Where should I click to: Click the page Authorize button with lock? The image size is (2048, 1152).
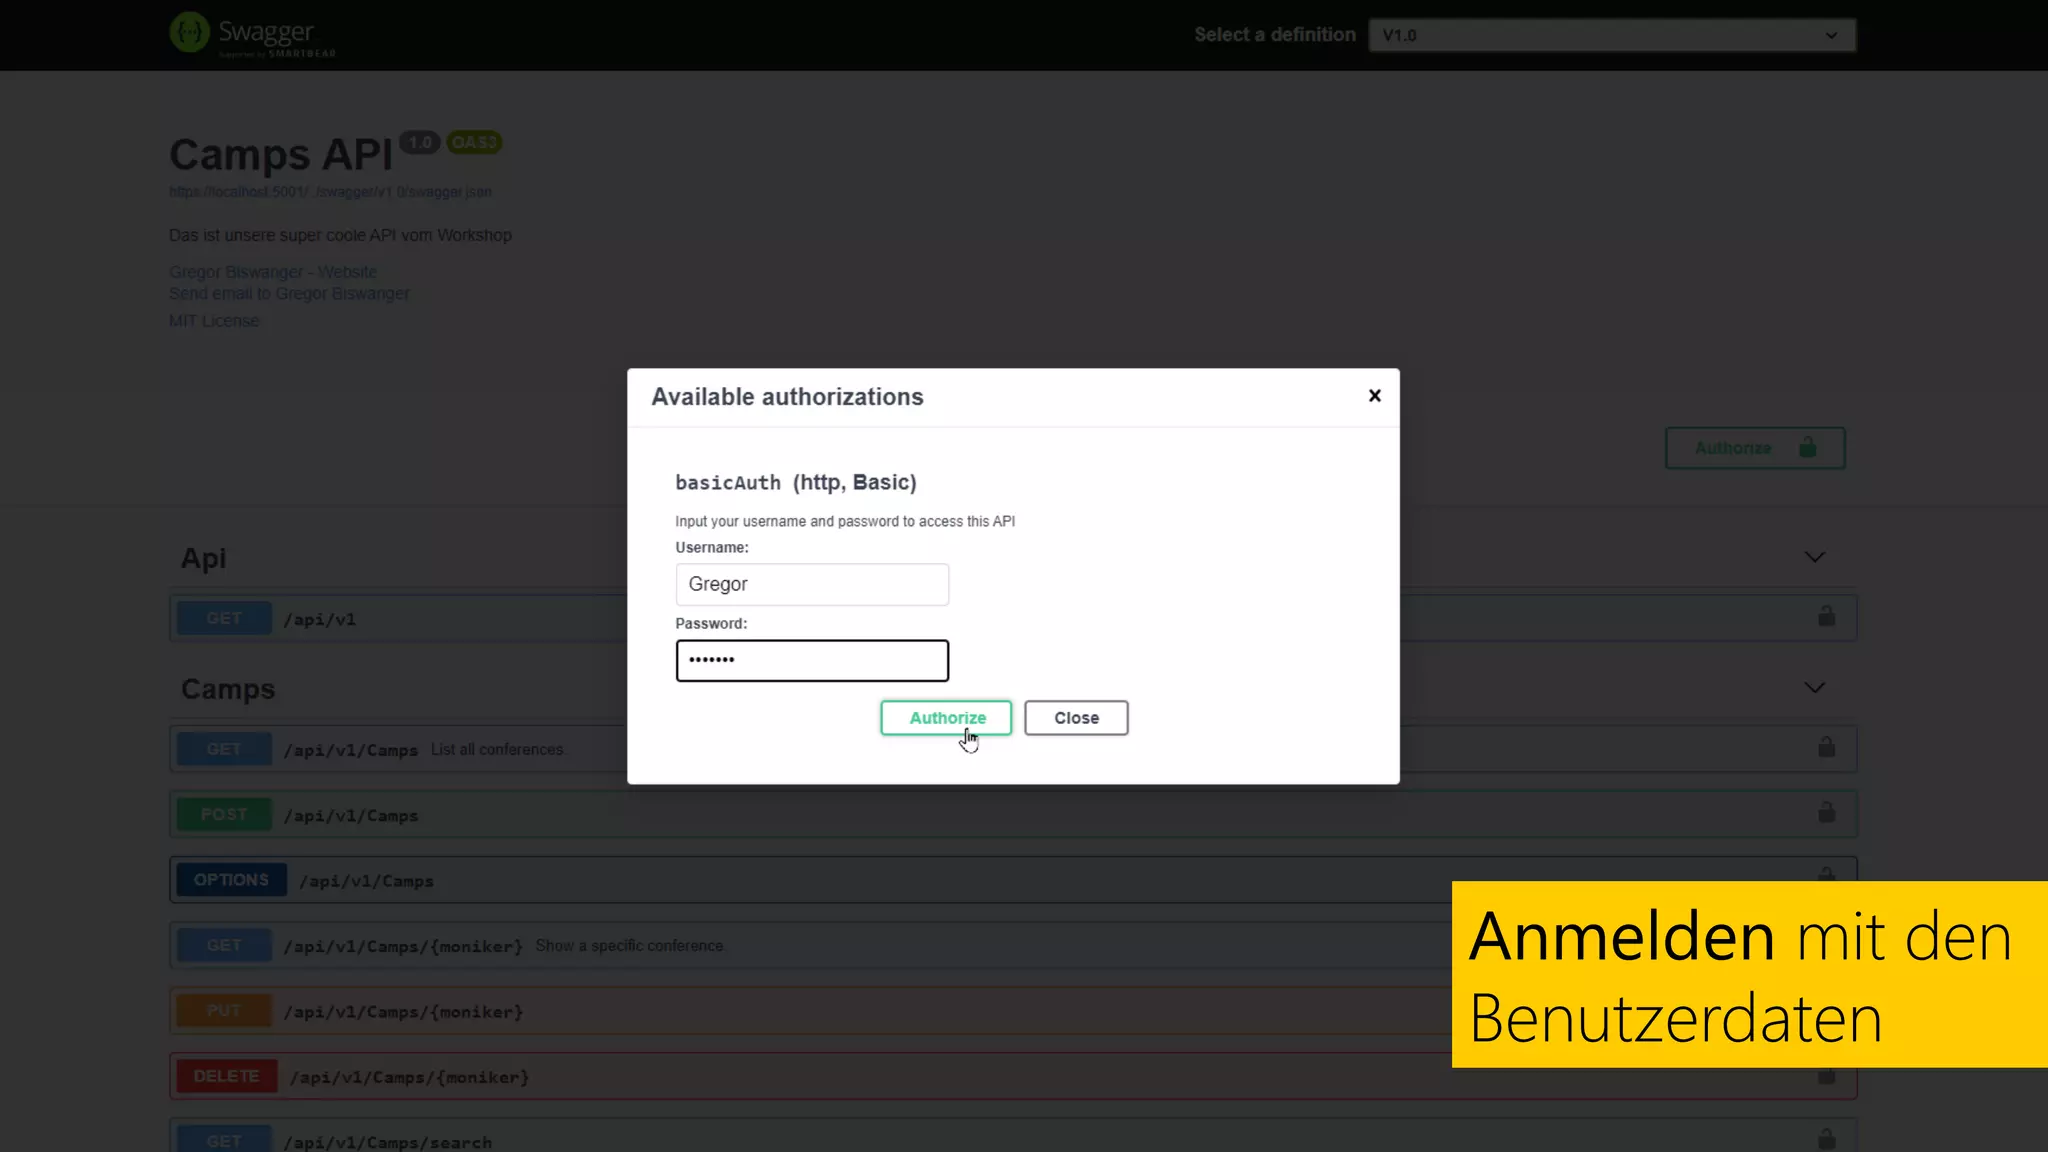[x=1755, y=448]
